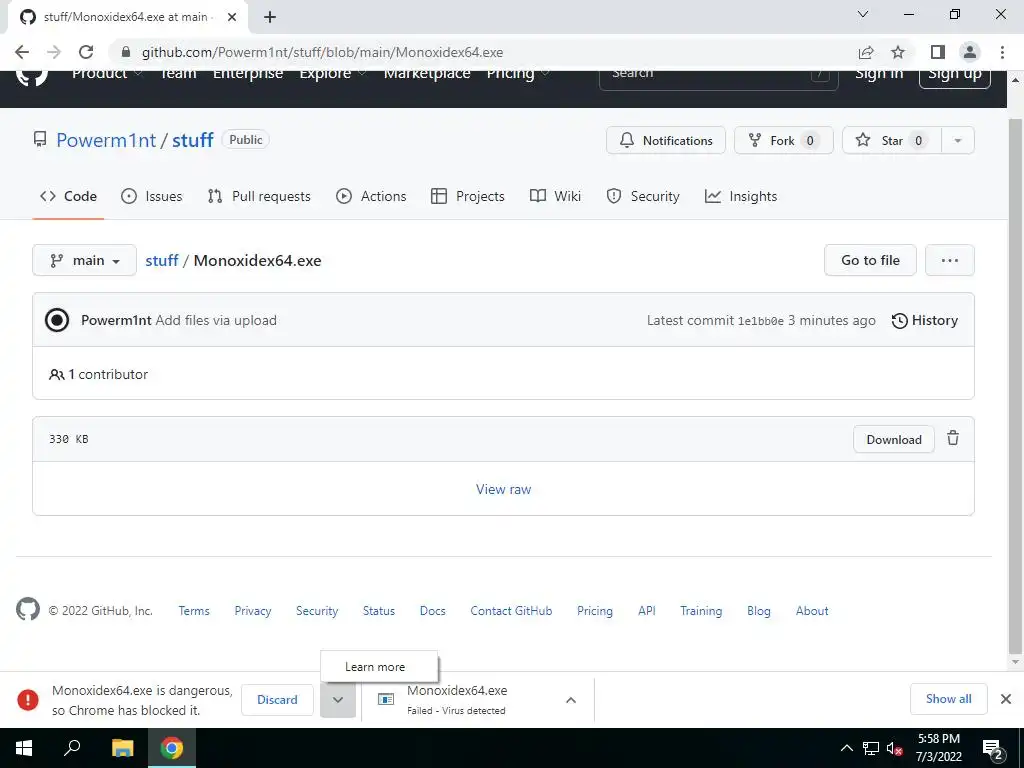Open File Explorer from taskbar
Image resolution: width=1024 pixels, height=768 pixels.
click(122, 748)
